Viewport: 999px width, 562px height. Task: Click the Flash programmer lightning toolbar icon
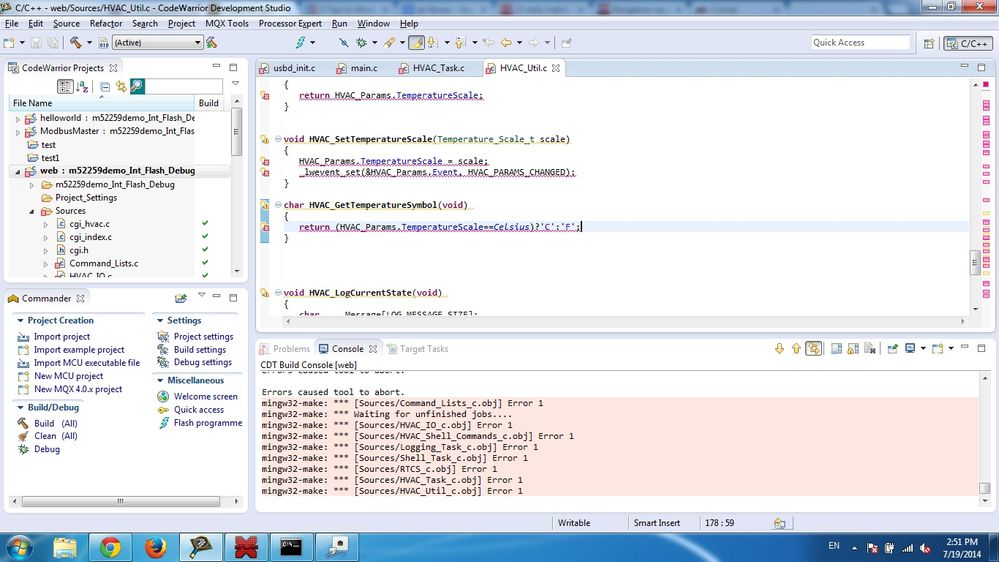[x=300, y=43]
